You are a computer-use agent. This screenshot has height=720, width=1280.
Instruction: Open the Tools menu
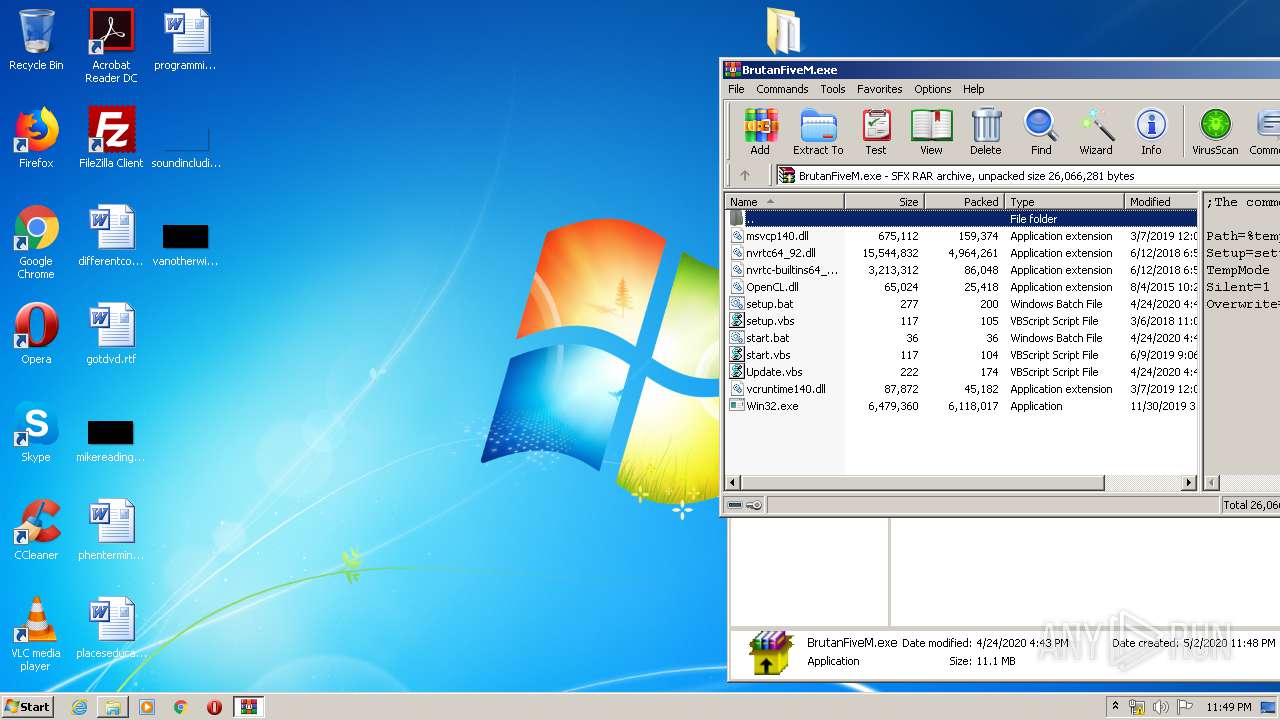833,89
